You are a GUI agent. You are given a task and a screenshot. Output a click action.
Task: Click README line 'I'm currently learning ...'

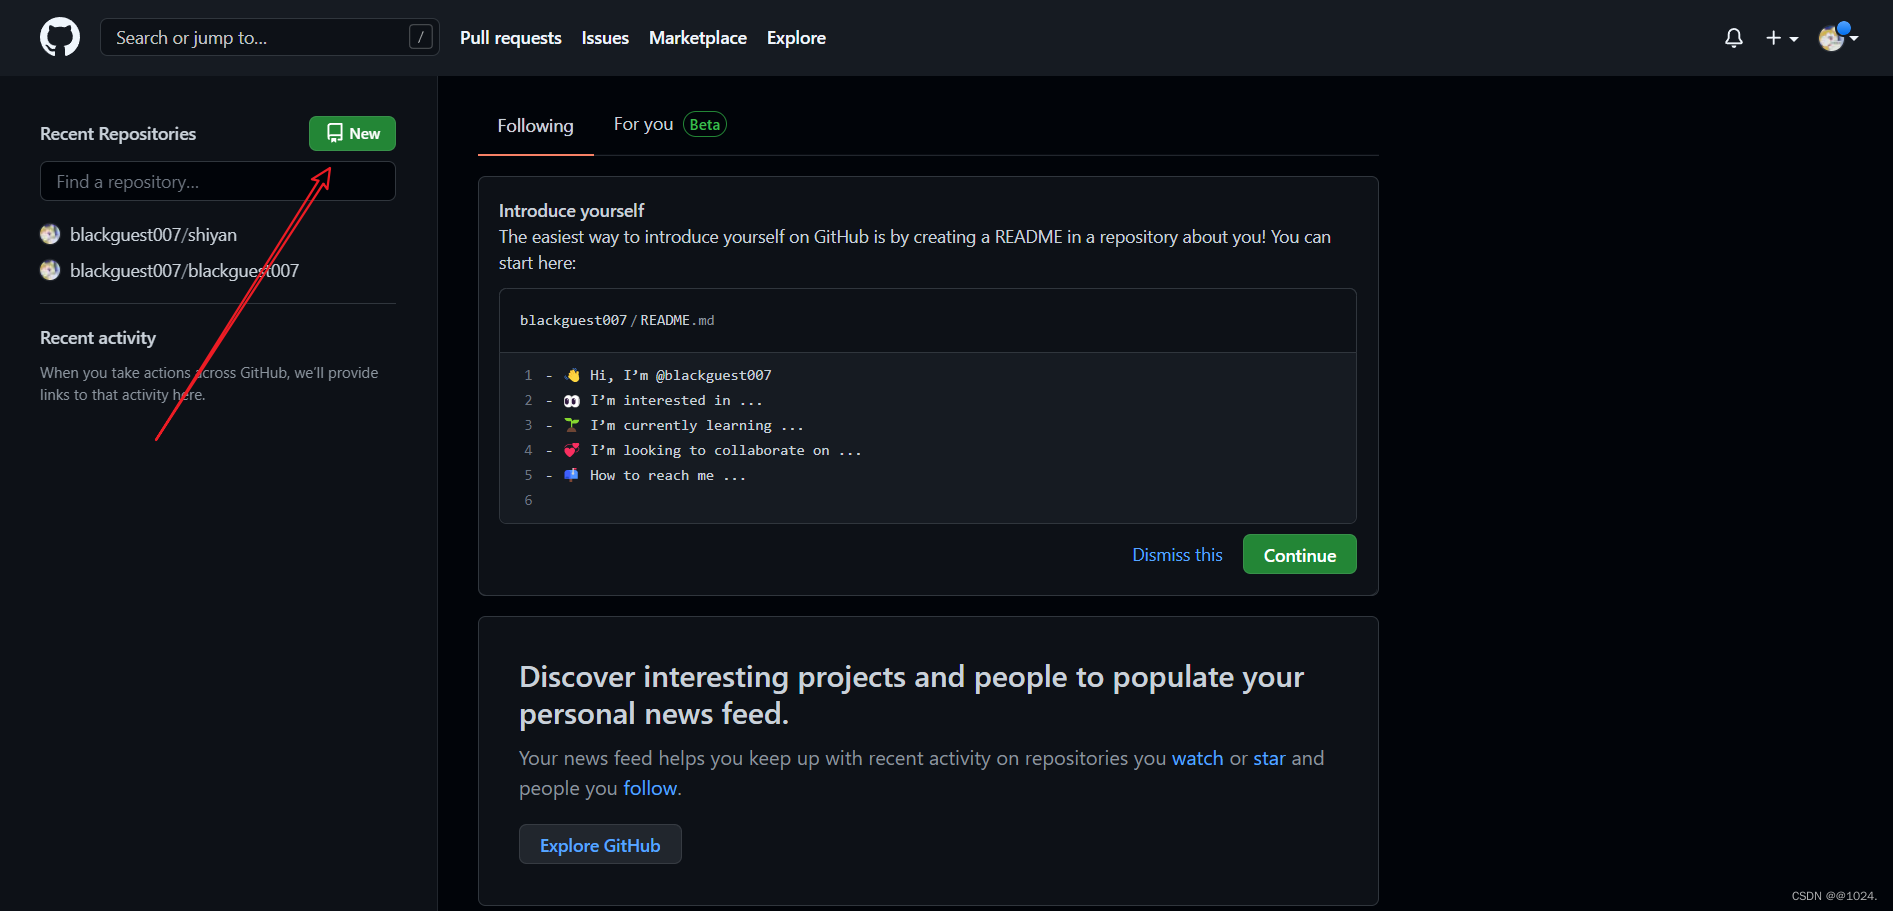(x=696, y=425)
